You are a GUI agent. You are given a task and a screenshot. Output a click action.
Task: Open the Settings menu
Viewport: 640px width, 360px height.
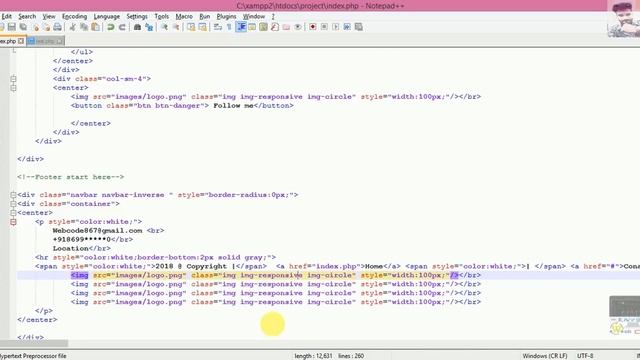pyautogui.click(x=137, y=16)
